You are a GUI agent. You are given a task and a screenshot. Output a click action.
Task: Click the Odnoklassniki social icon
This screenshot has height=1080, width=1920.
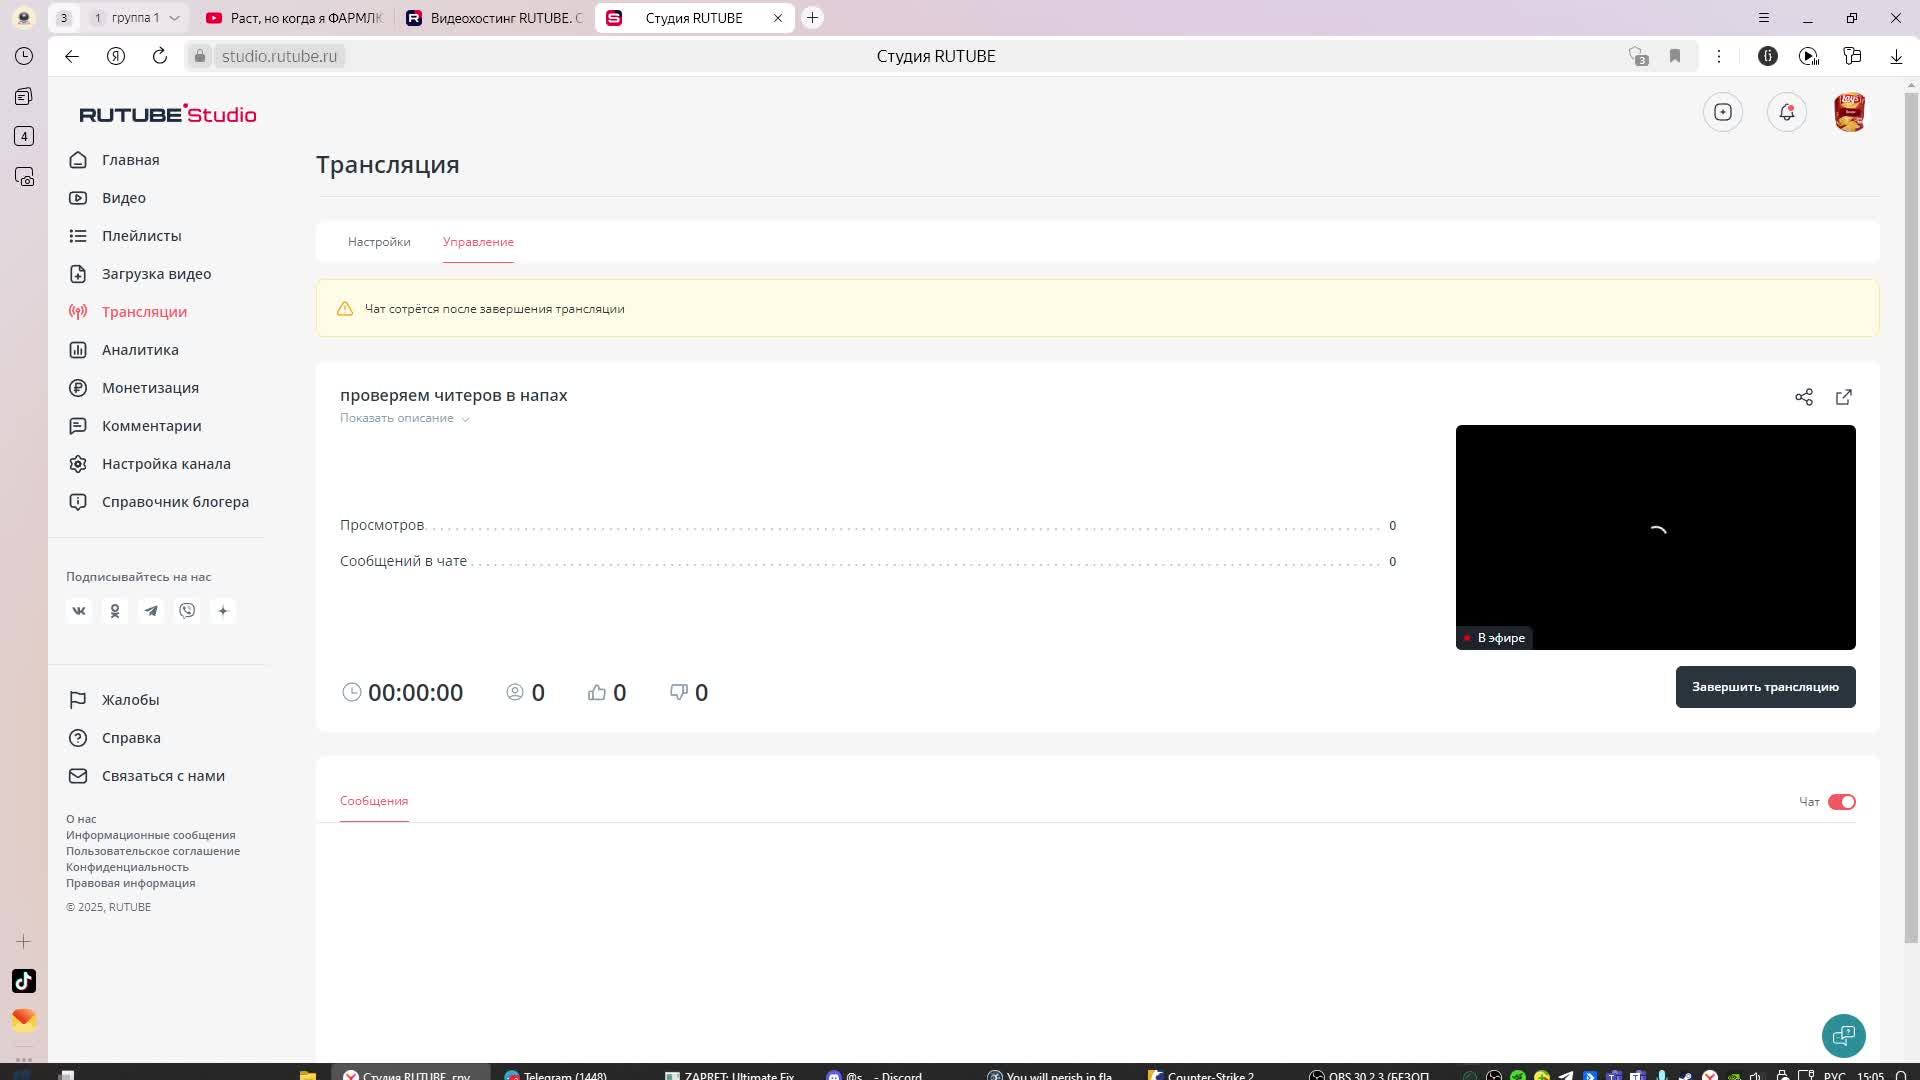click(x=115, y=611)
